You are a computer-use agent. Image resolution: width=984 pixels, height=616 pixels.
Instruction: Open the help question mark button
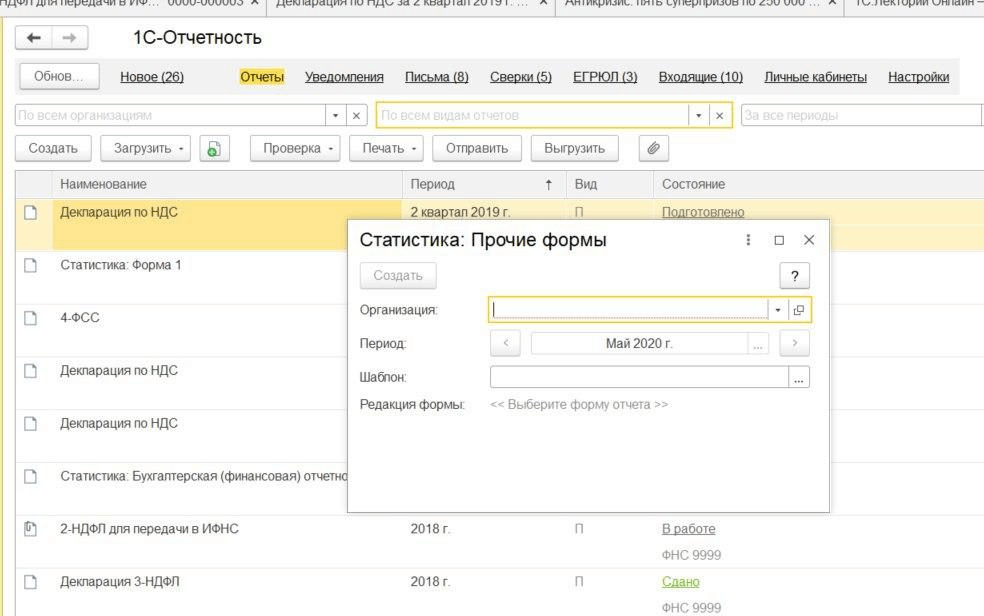coord(794,276)
